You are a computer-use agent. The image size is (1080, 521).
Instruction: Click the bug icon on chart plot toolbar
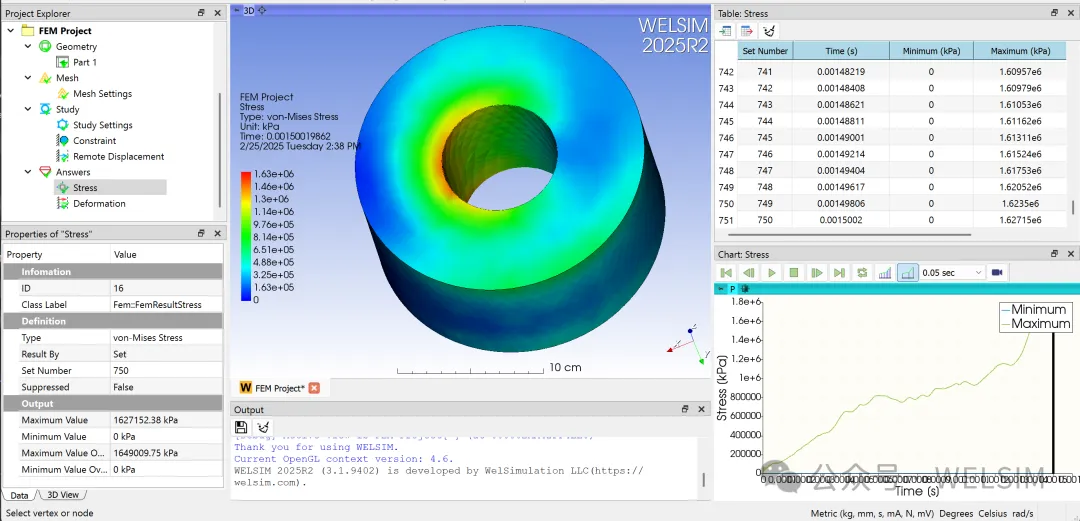(745, 289)
